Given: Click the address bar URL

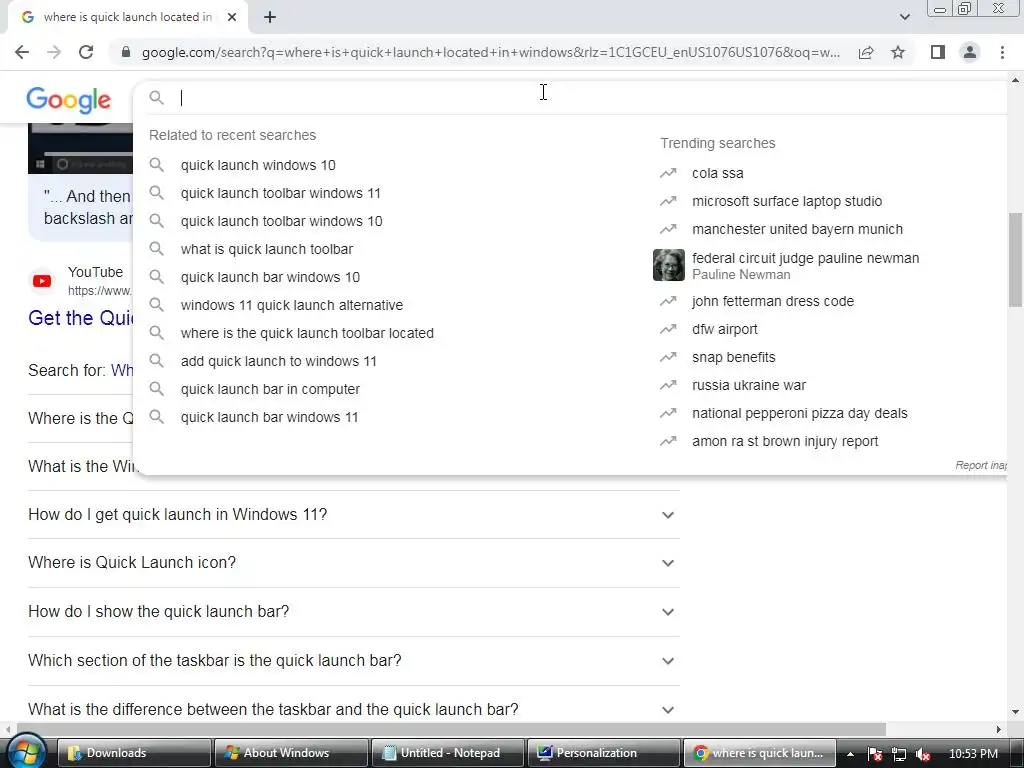Looking at the screenshot, I should click(490, 52).
